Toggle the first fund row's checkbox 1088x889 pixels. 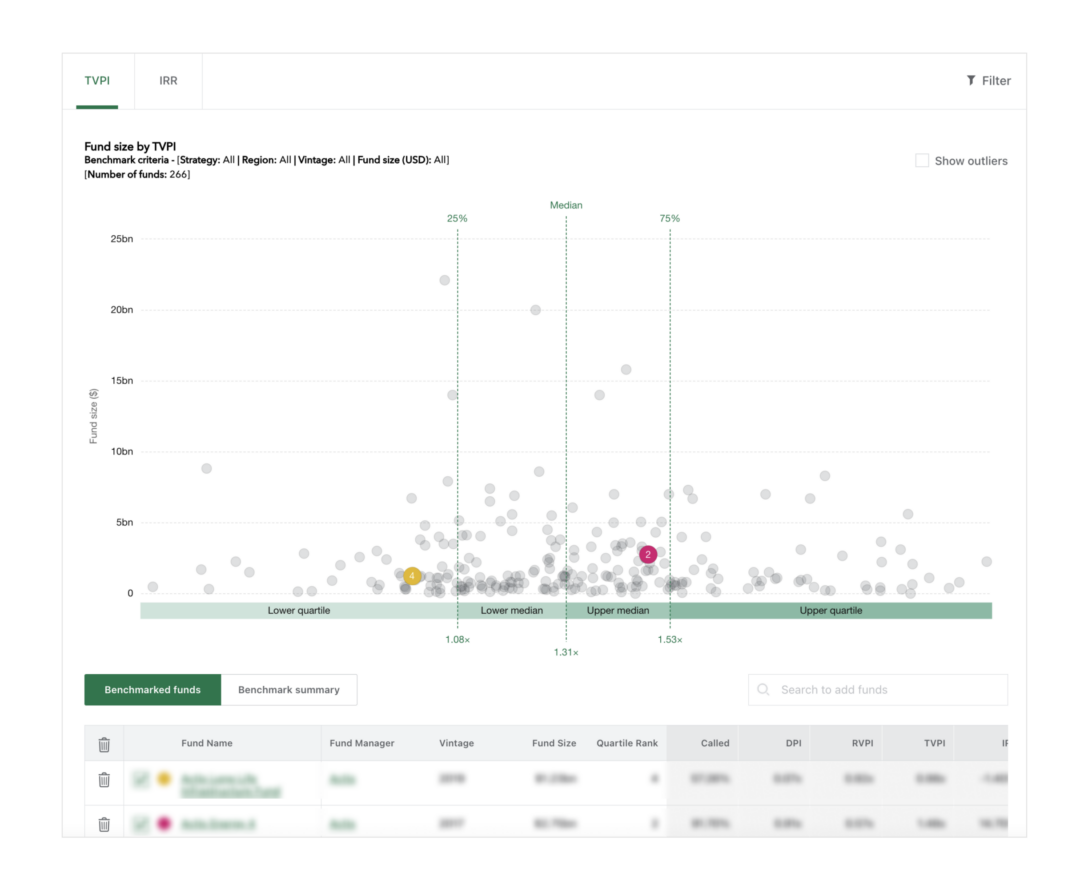click(x=141, y=779)
